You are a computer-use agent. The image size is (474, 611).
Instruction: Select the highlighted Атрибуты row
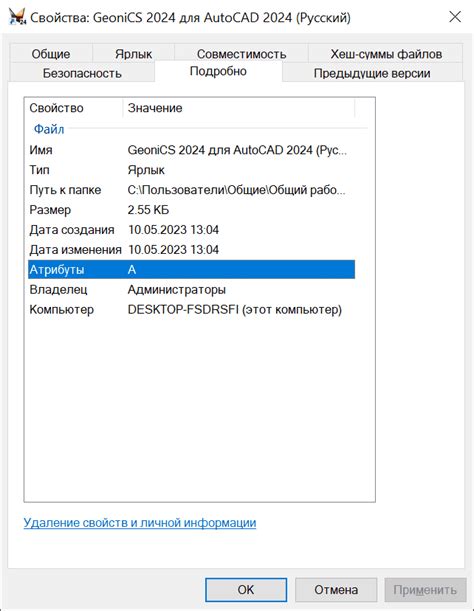coord(191,270)
